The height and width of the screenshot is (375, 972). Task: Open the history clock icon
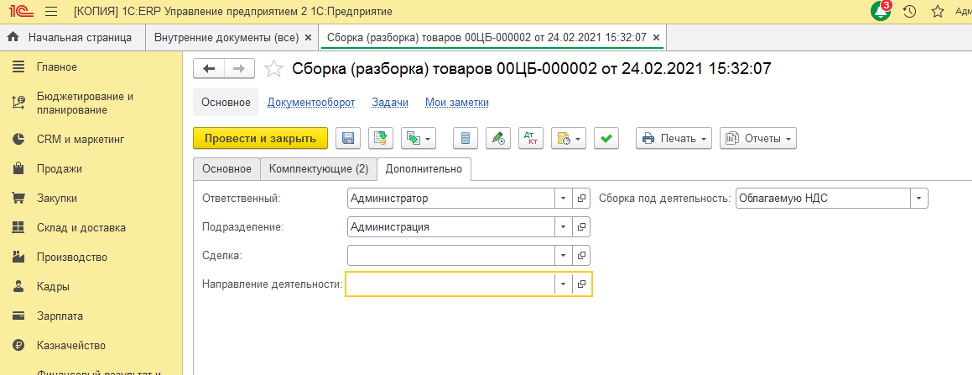coord(909,11)
